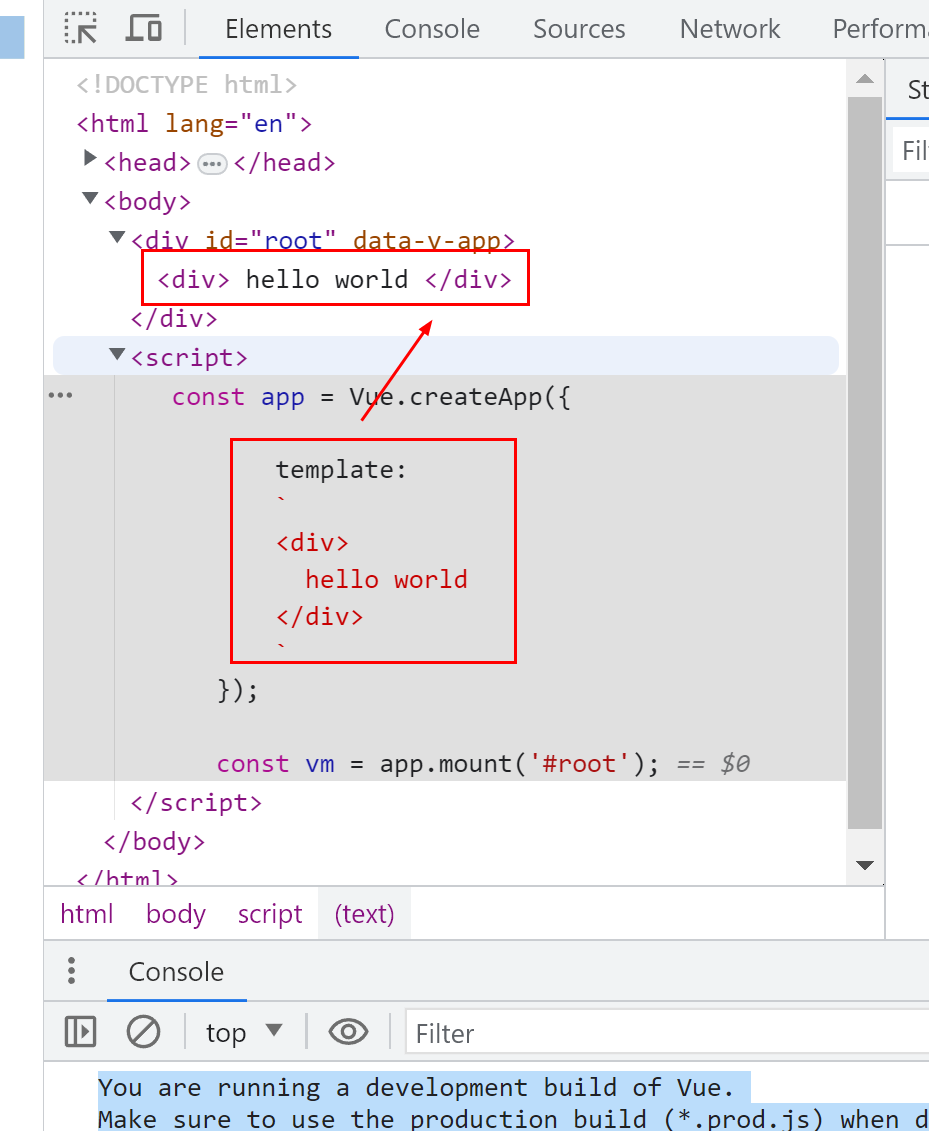Activate the inspect element picker icon
The image size is (929, 1131).
tap(81, 28)
